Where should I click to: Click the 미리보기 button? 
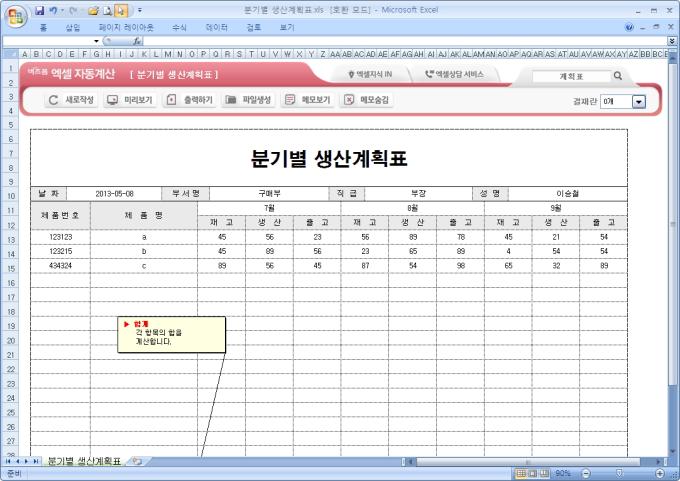coord(130,100)
